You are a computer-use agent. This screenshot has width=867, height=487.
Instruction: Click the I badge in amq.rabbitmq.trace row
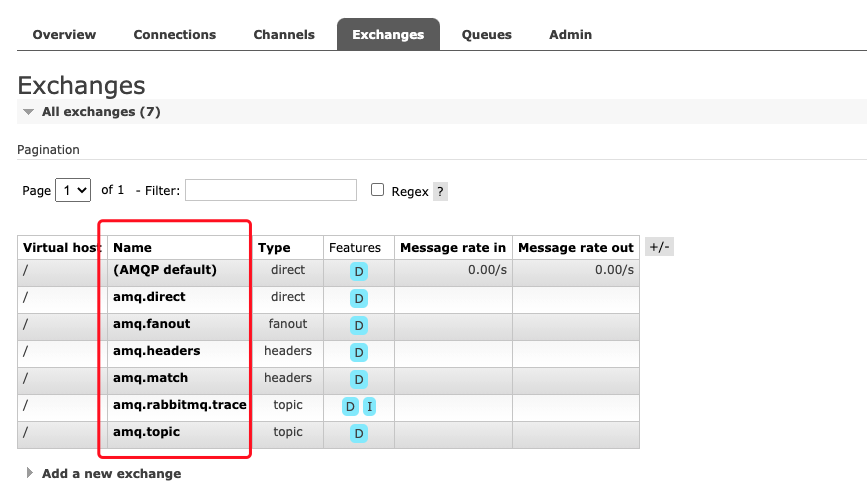pos(369,407)
